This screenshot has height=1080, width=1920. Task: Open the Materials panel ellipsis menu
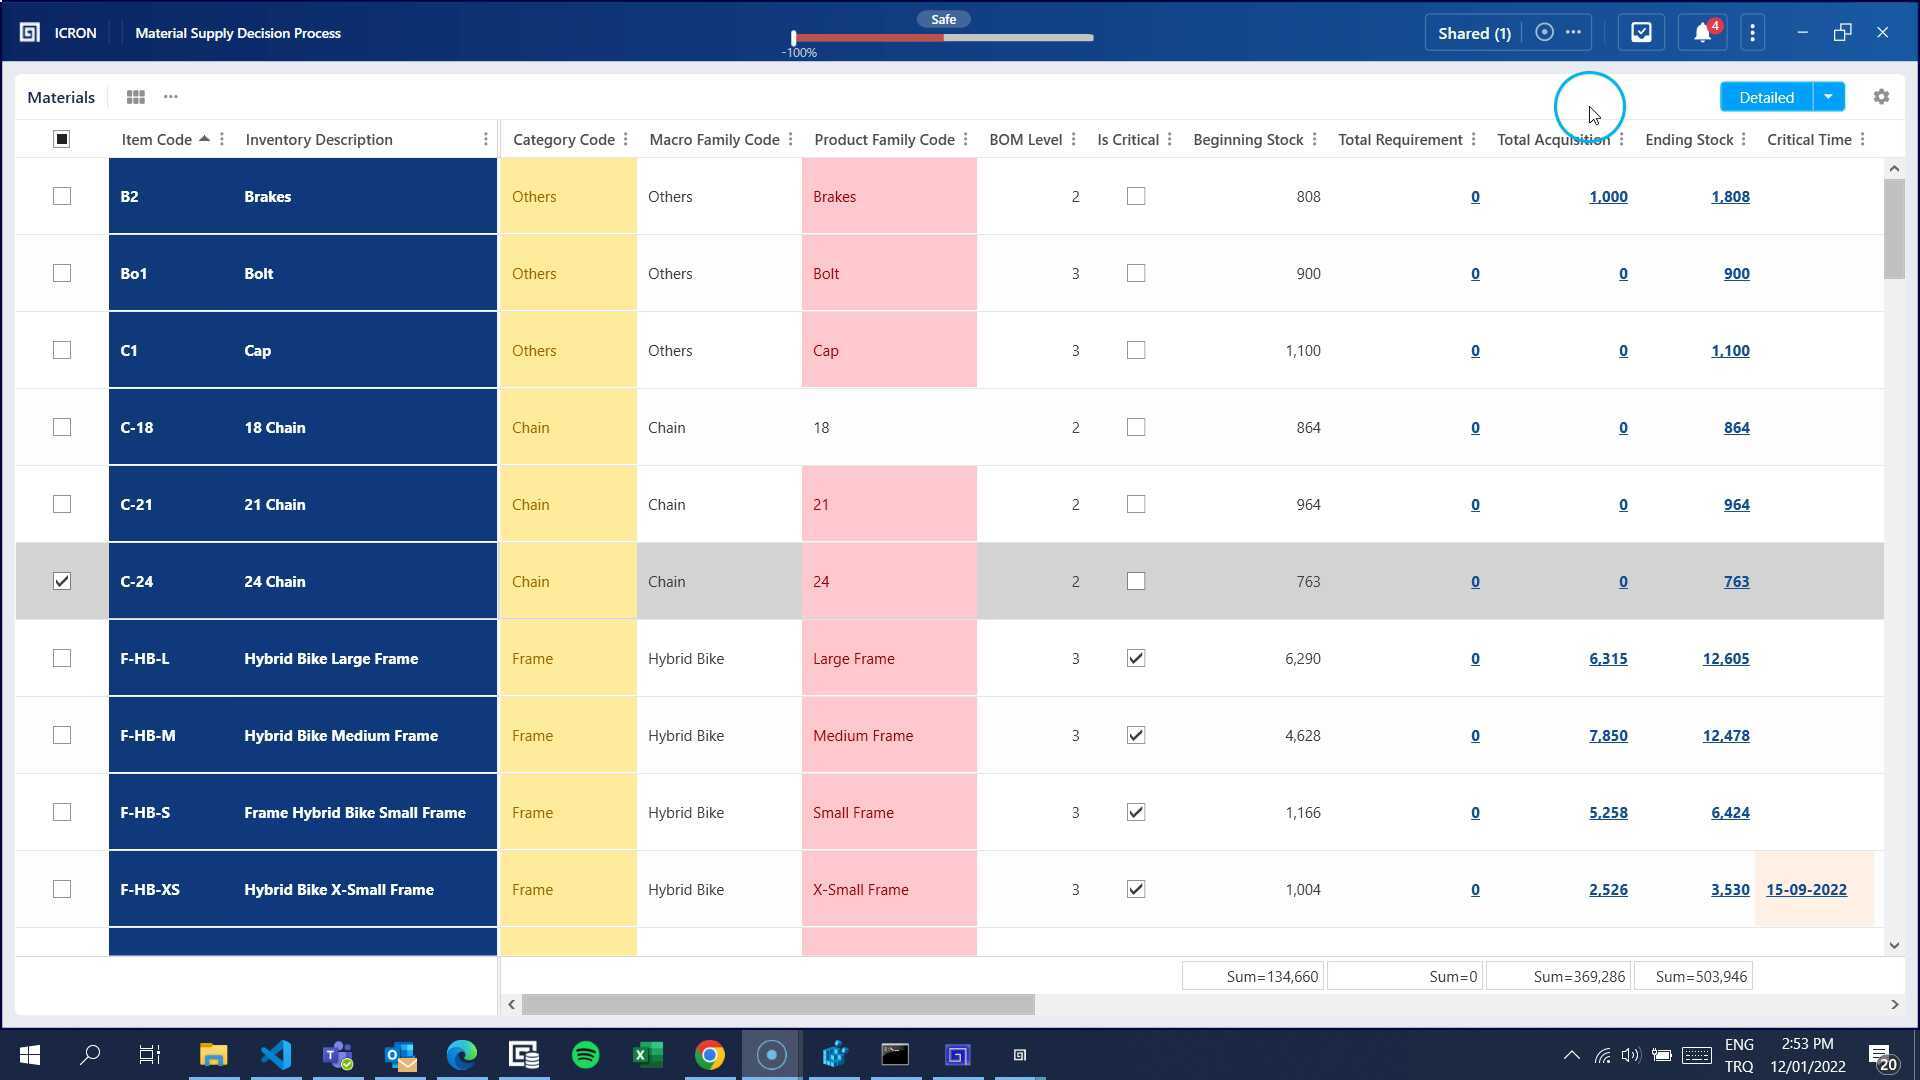coord(171,97)
